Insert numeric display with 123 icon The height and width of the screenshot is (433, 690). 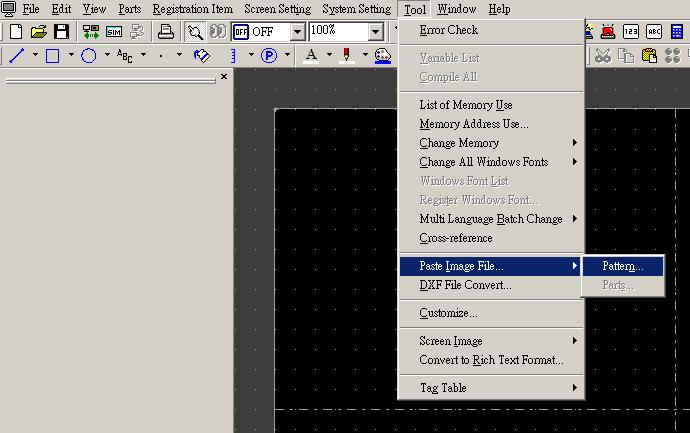click(631, 32)
